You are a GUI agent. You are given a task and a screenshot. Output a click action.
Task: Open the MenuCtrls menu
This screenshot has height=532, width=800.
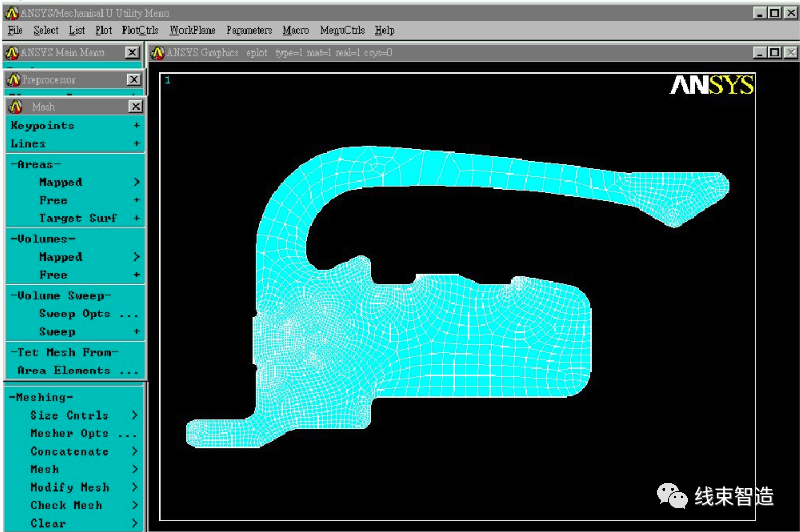(342, 31)
